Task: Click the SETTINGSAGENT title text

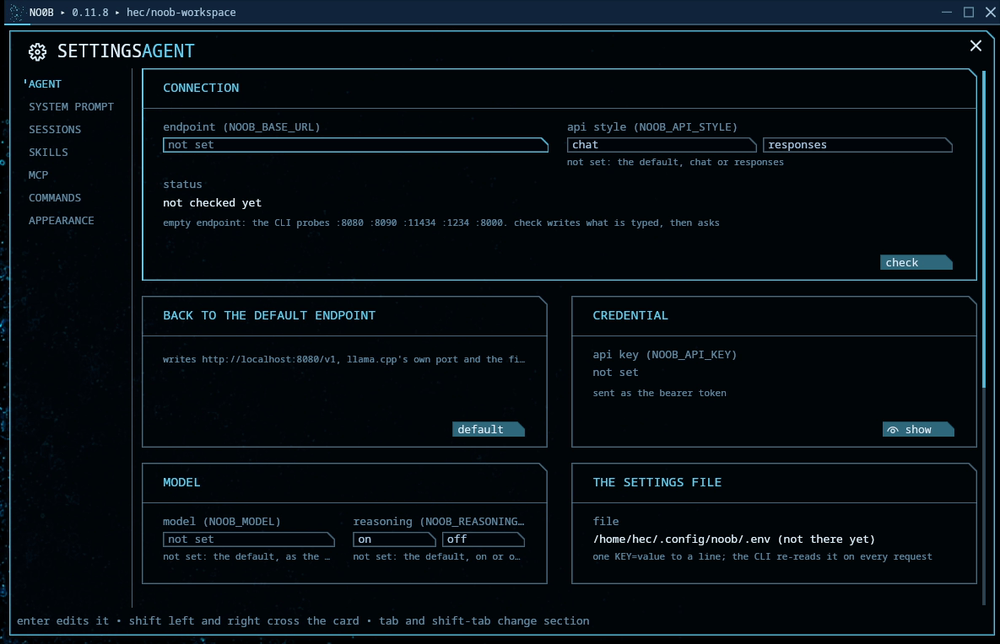Action: pyautogui.click(x=126, y=51)
